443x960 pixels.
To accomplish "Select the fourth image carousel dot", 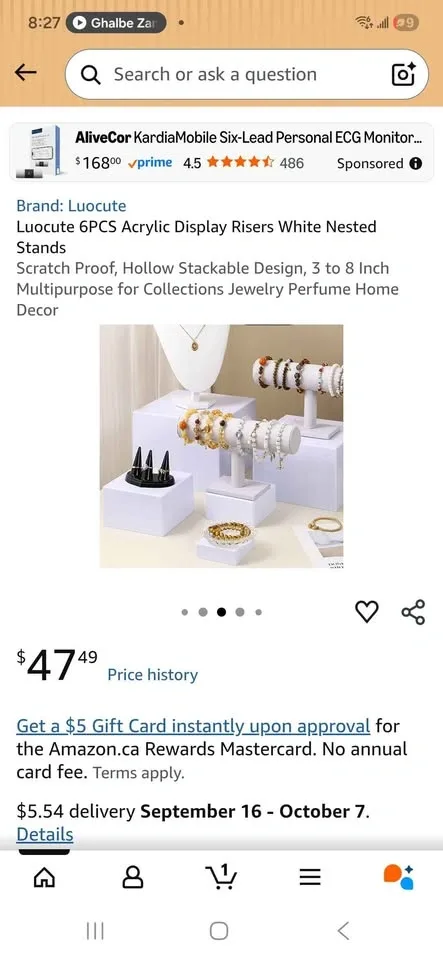I will [240, 612].
